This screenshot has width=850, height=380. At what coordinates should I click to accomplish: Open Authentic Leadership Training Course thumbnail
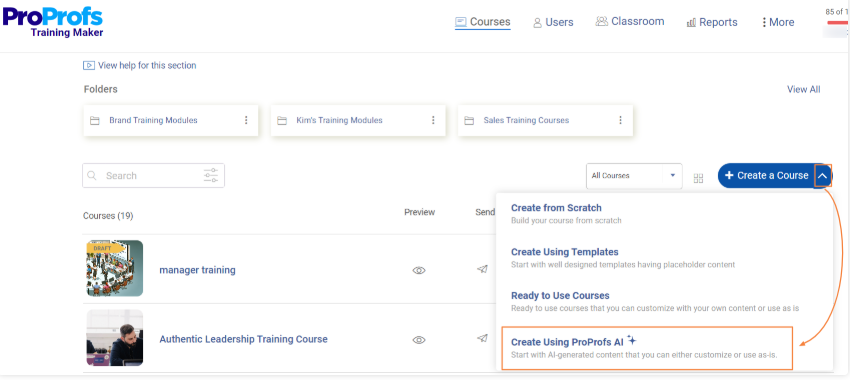pos(114,338)
